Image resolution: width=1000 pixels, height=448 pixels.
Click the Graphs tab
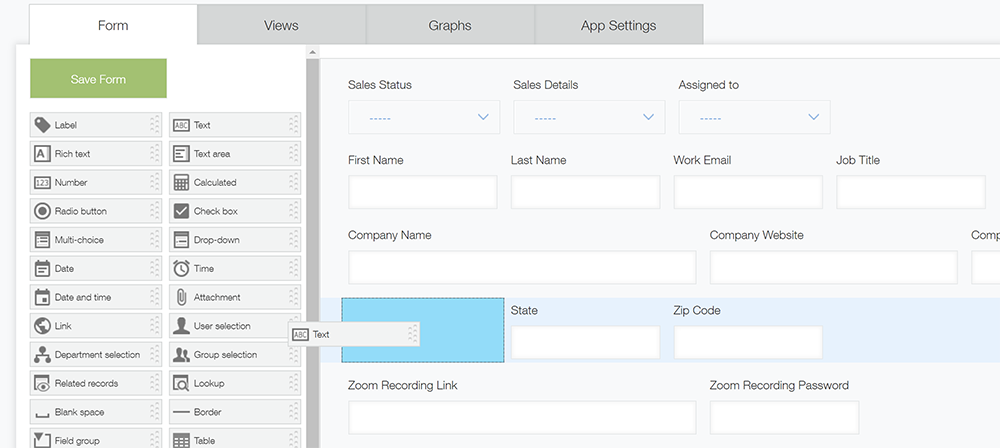click(x=450, y=25)
